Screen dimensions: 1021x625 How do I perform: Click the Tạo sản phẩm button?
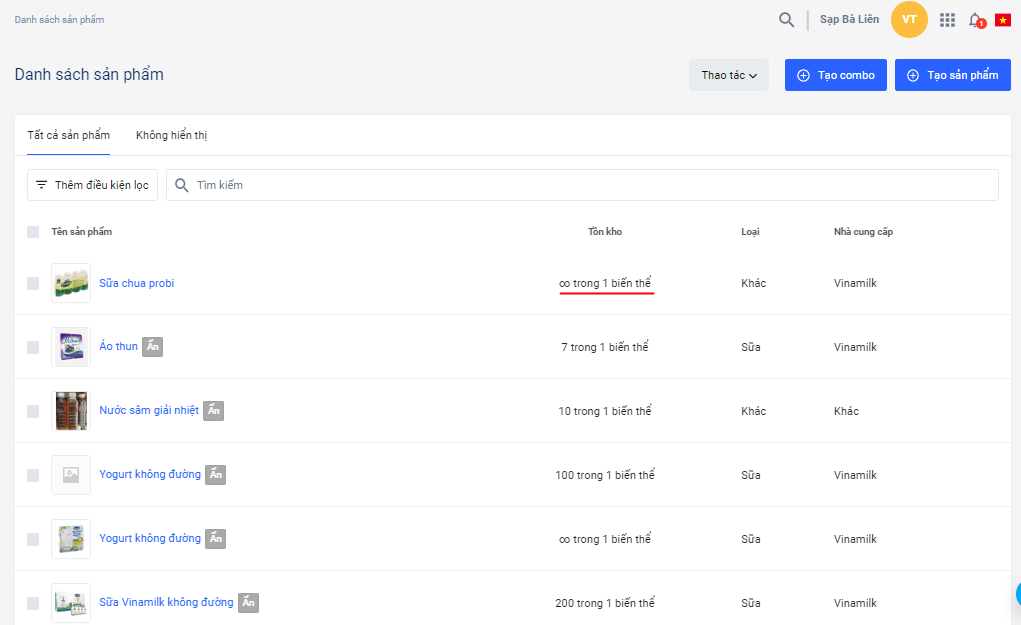tap(952, 75)
